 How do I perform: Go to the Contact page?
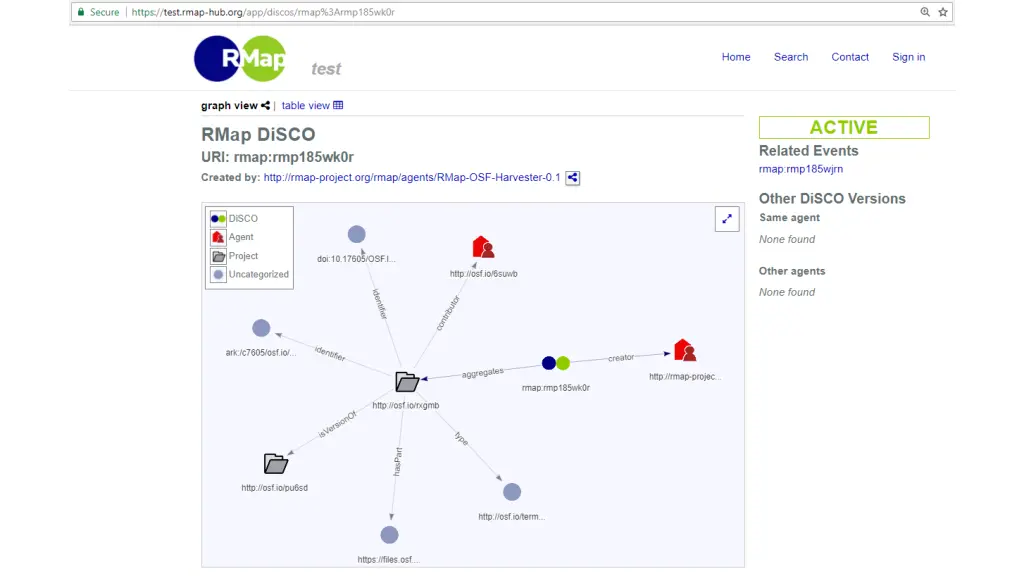point(850,57)
